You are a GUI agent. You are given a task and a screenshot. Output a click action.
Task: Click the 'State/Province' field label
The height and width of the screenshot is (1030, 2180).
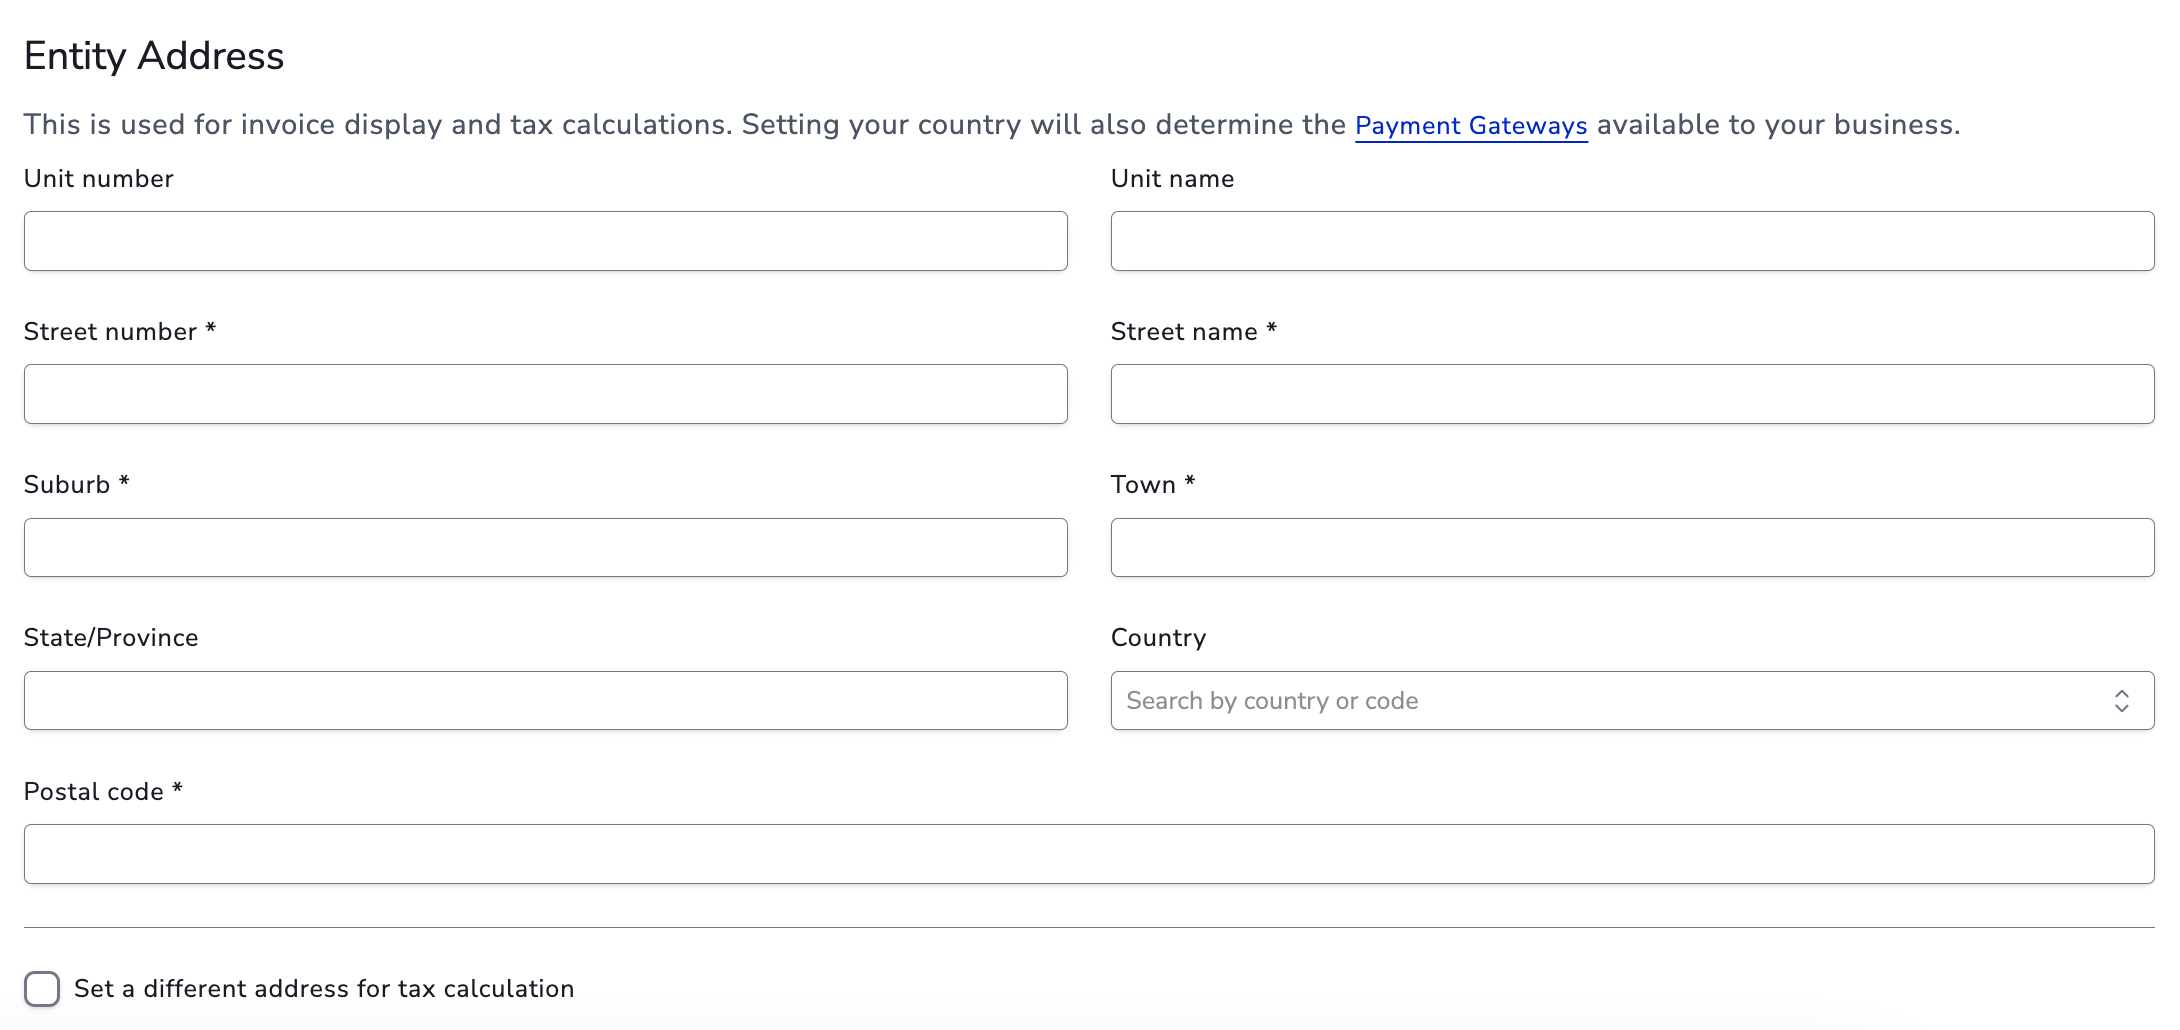point(111,638)
